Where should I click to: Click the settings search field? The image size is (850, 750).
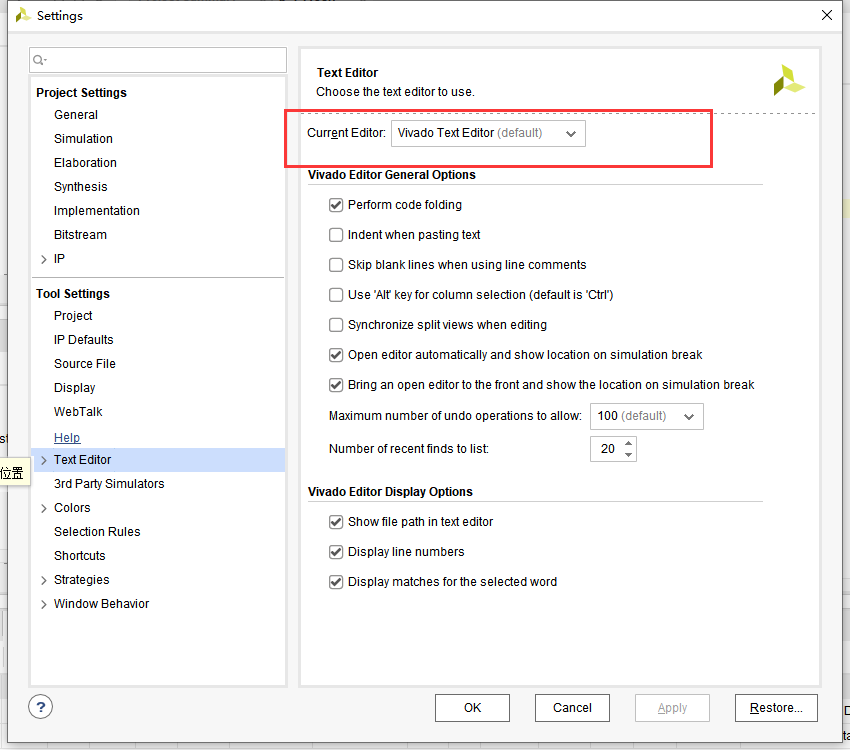[158, 60]
